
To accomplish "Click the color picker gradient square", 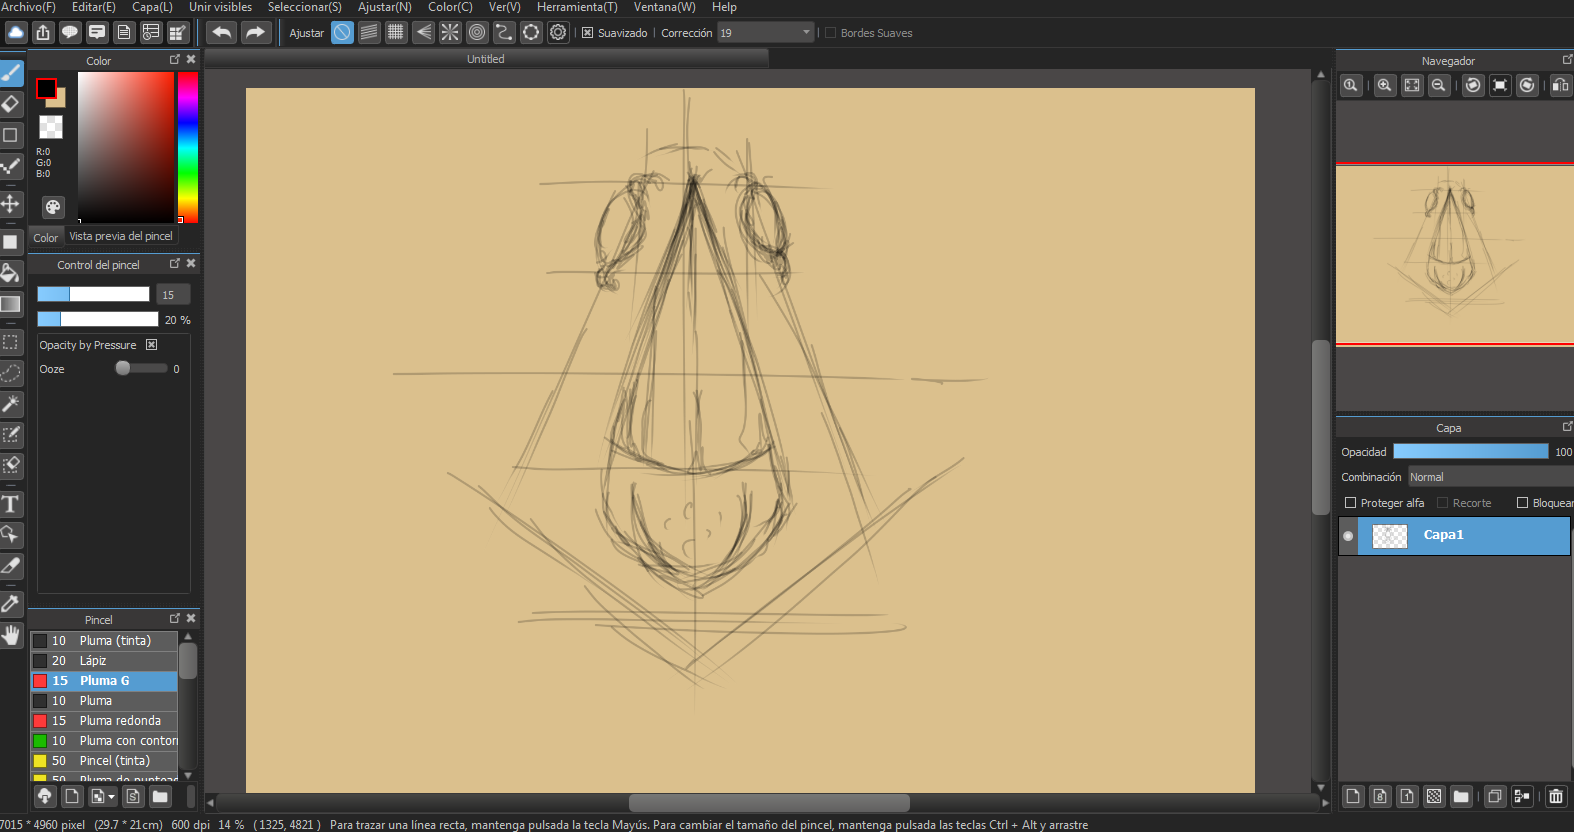I will (126, 147).
